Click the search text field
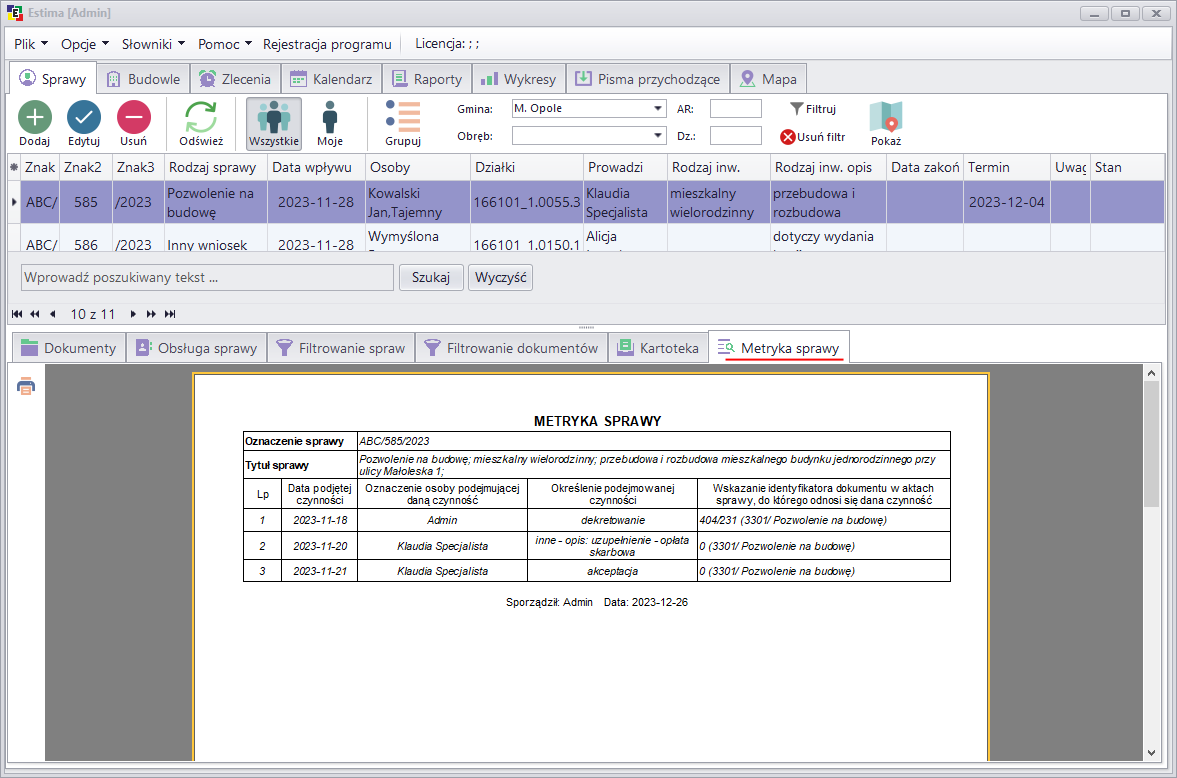 [x=207, y=277]
